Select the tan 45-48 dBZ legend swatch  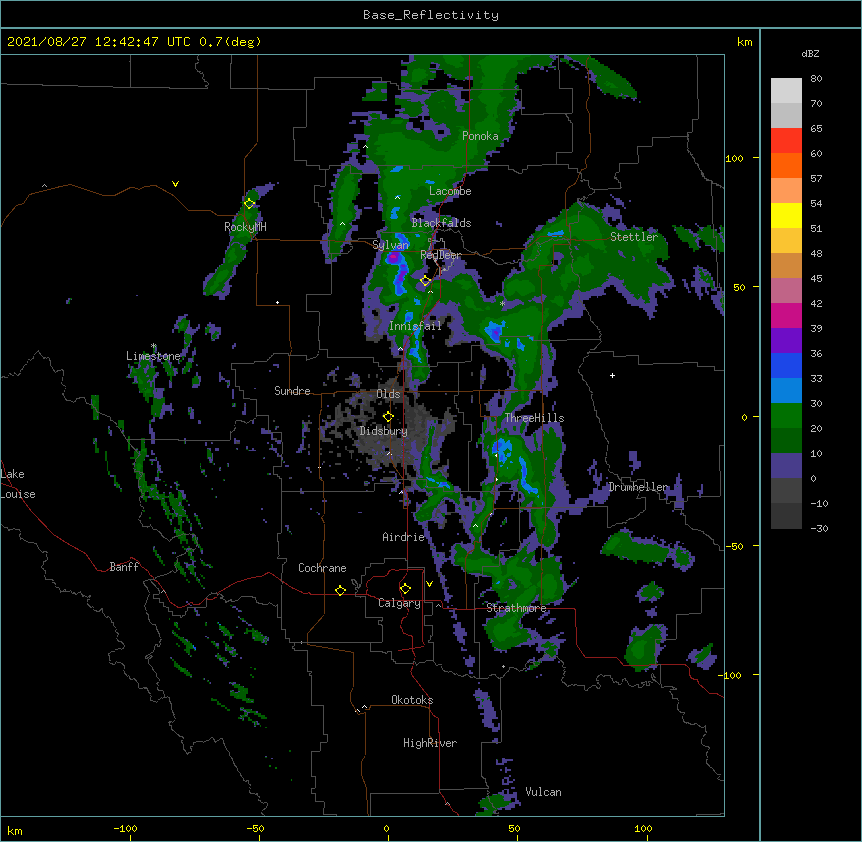coord(786,265)
